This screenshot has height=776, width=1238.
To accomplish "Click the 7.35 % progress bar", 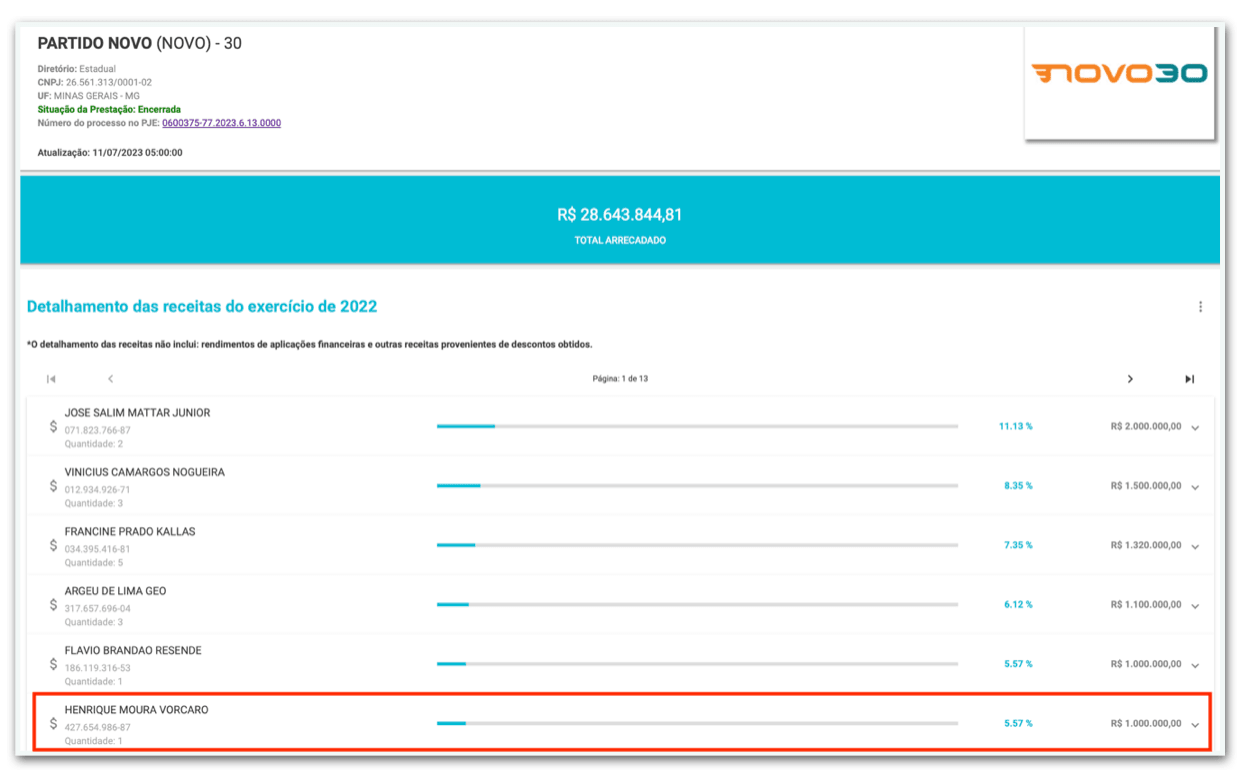I will click(x=697, y=545).
